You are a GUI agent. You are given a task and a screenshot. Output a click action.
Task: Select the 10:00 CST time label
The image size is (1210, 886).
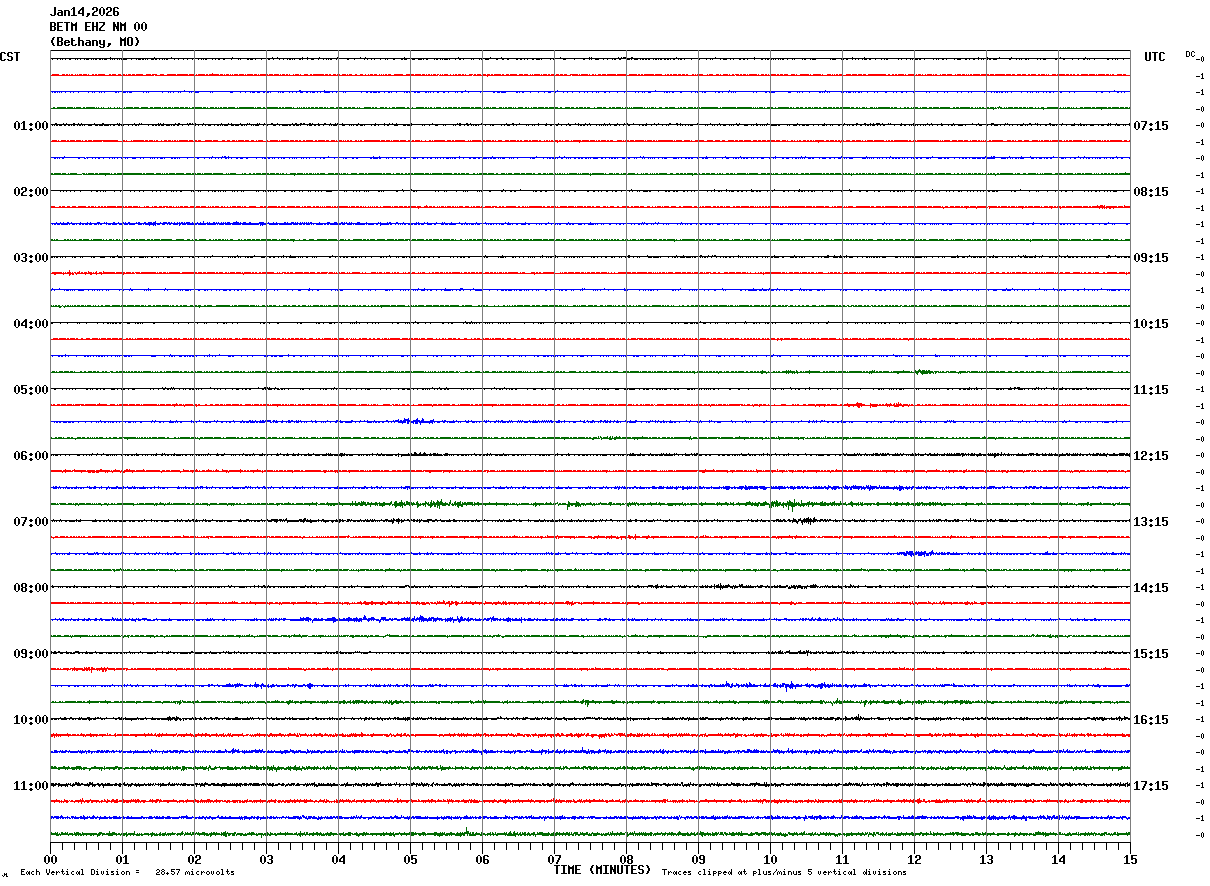[31, 720]
